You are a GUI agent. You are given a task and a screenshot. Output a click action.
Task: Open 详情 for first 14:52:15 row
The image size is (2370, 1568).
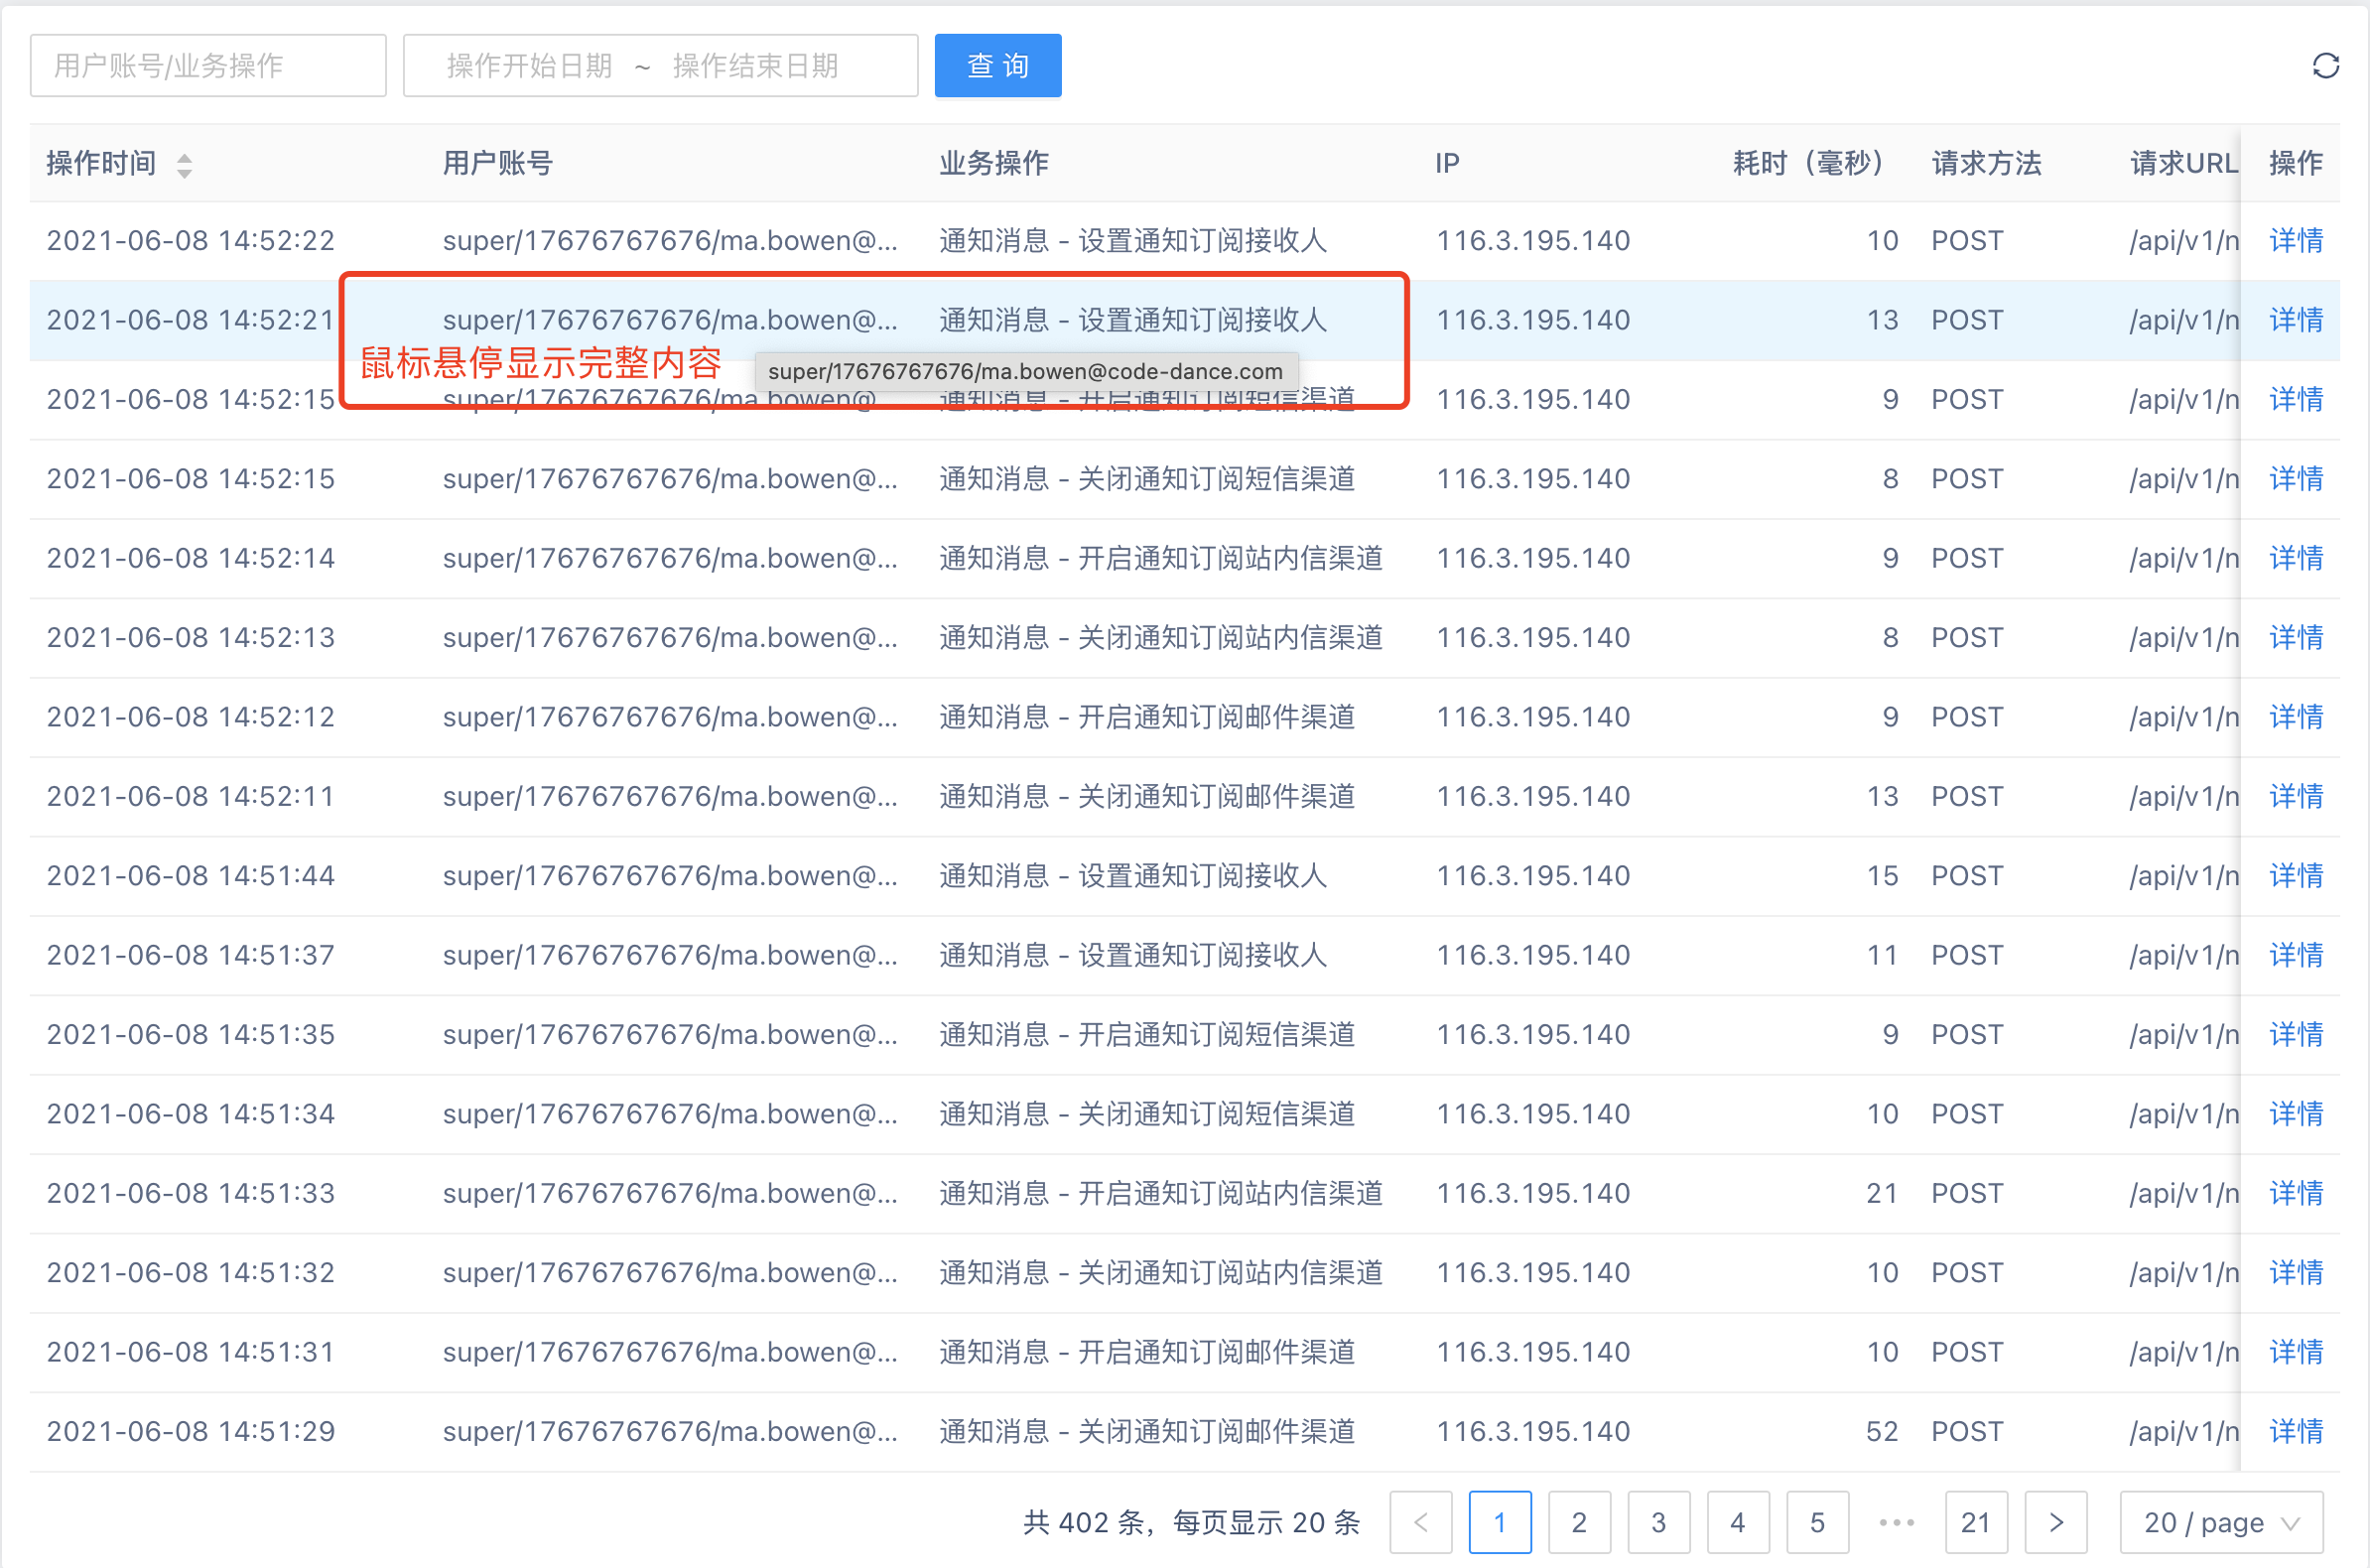pyautogui.click(x=2296, y=400)
